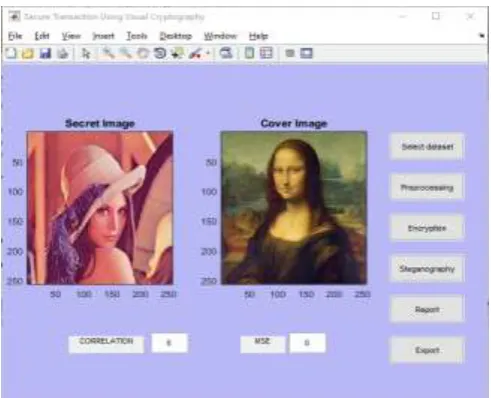Screen dimensions: 491x398
Task: Select the Brush data tool
Action: 196,53
